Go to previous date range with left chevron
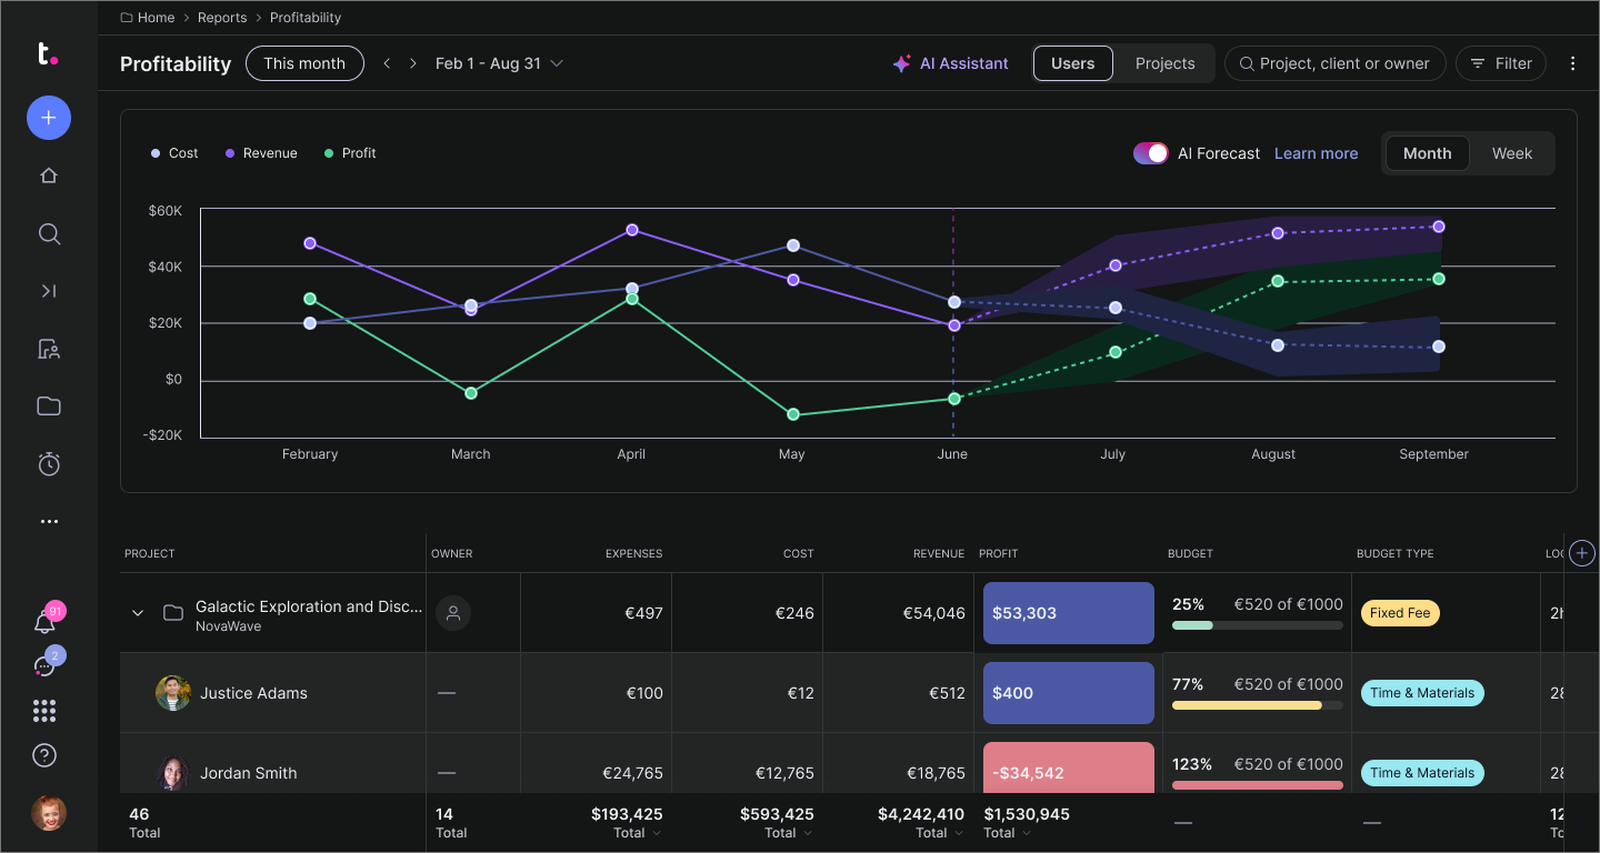 387,63
